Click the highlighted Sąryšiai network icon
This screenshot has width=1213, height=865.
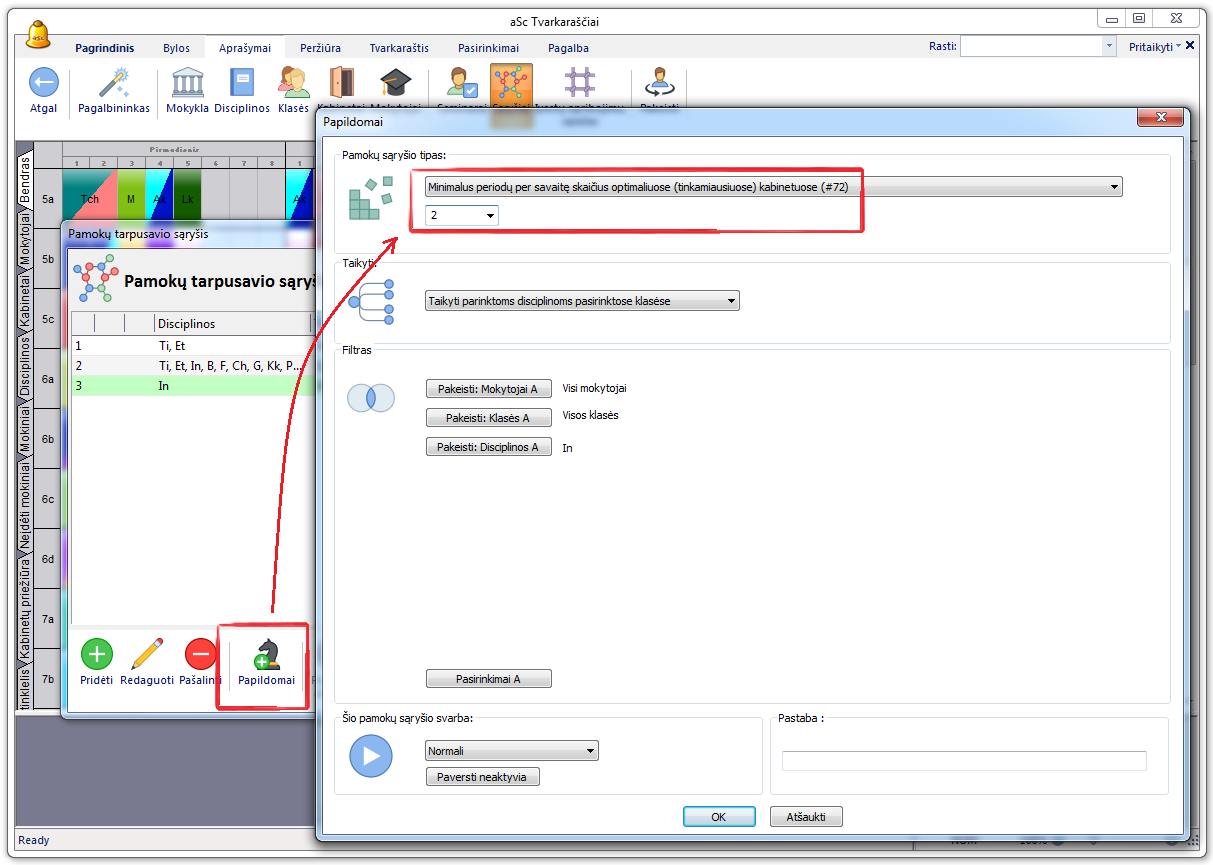(x=511, y=83)
